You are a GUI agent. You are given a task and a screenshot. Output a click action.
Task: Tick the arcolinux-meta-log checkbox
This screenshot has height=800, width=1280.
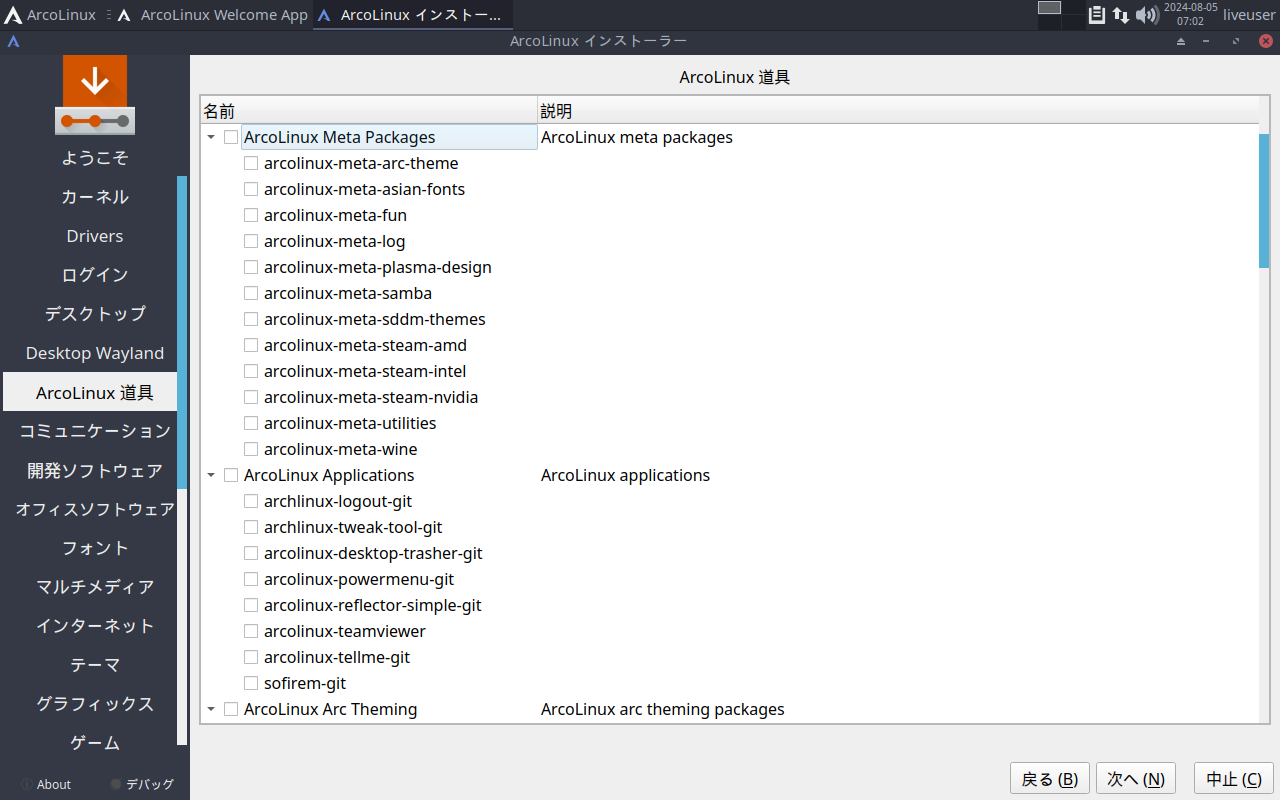(x=251, y=241)
